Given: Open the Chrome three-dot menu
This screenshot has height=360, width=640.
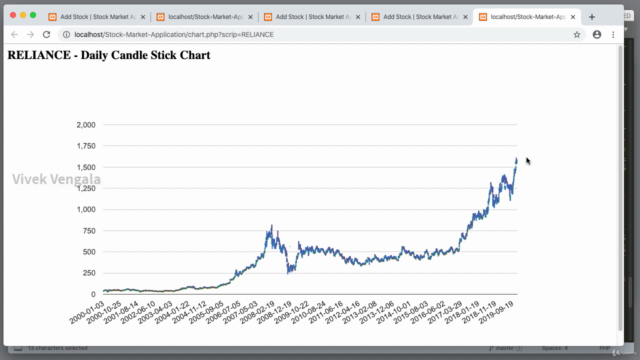Looking at the screenshot, I should 613,35.
